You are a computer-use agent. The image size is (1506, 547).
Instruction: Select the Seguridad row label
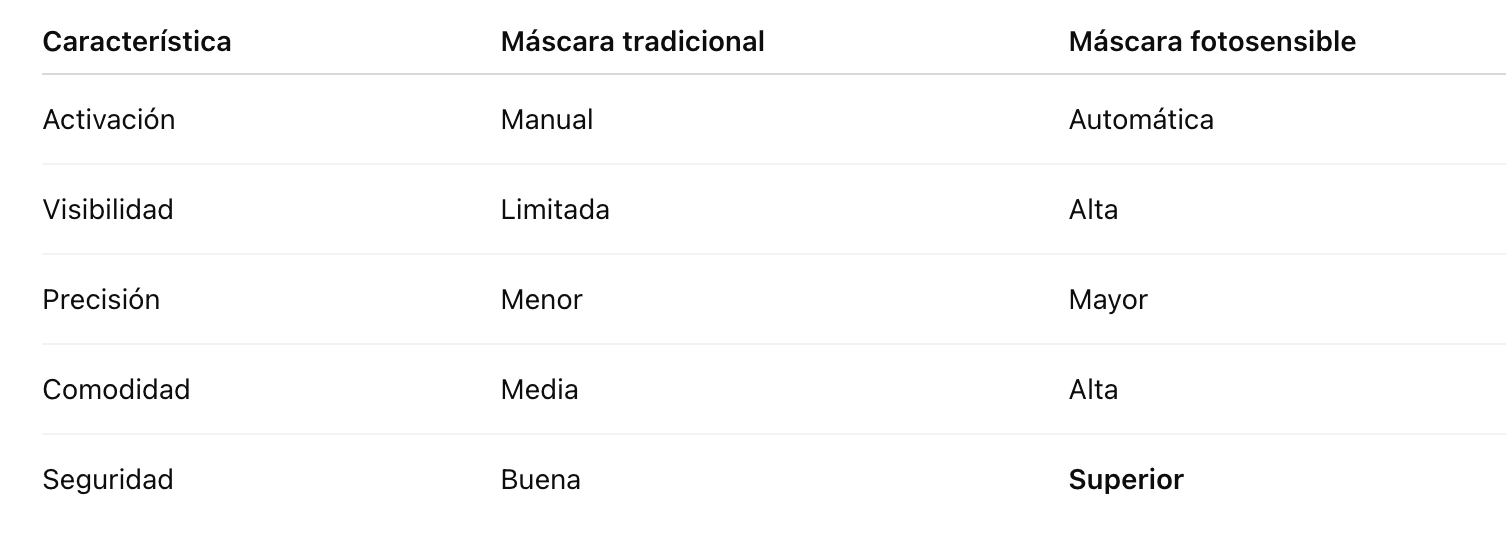[x=108, y=480]
